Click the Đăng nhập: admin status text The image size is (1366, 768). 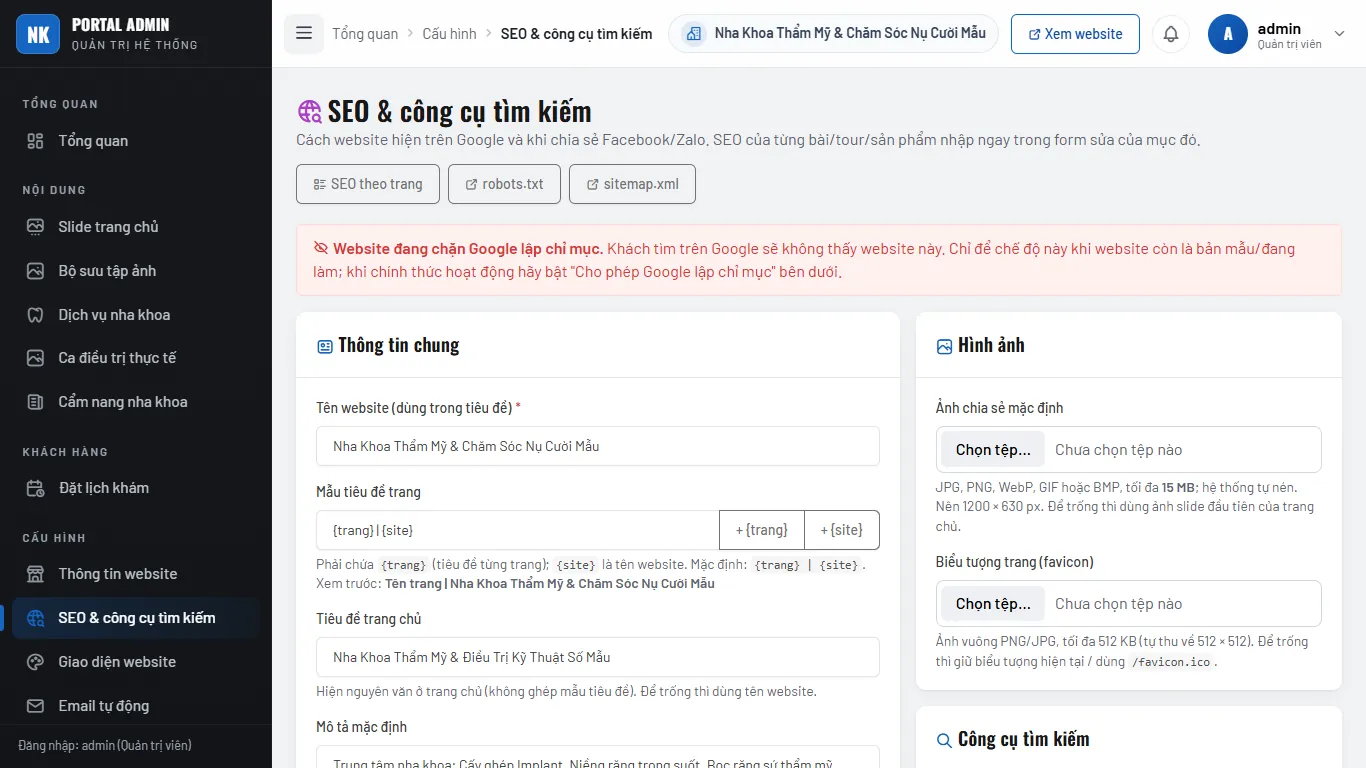click(105, 745)
